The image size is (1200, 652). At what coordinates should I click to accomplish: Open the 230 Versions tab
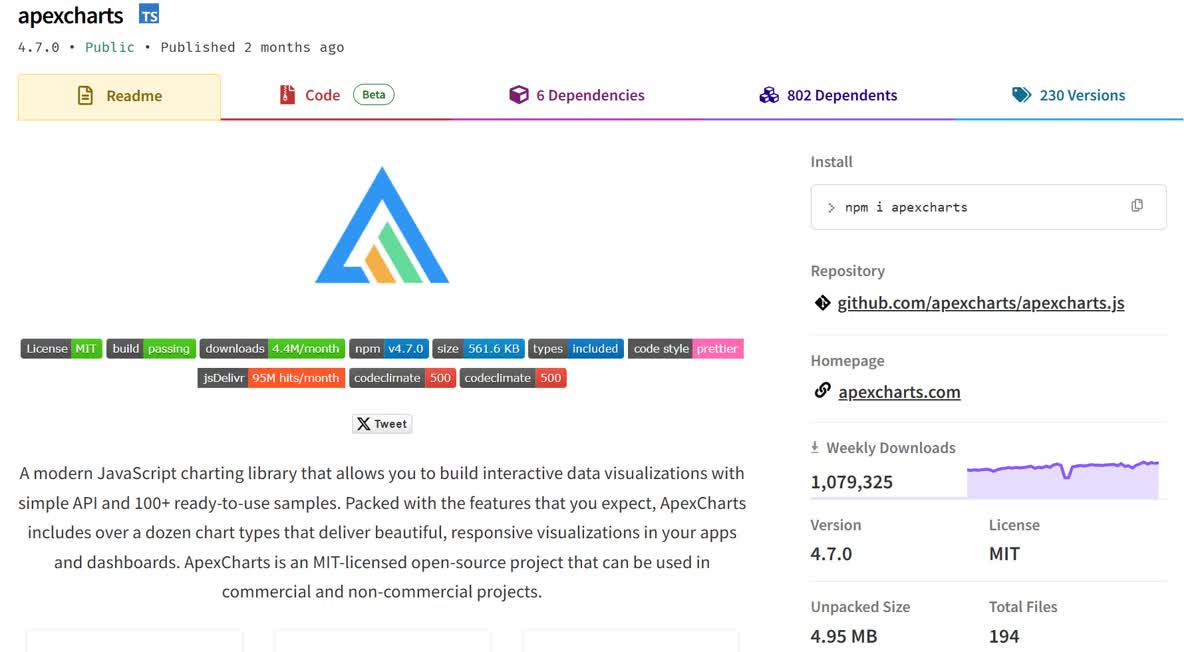pyautogui.click(x=1068, y=95)
